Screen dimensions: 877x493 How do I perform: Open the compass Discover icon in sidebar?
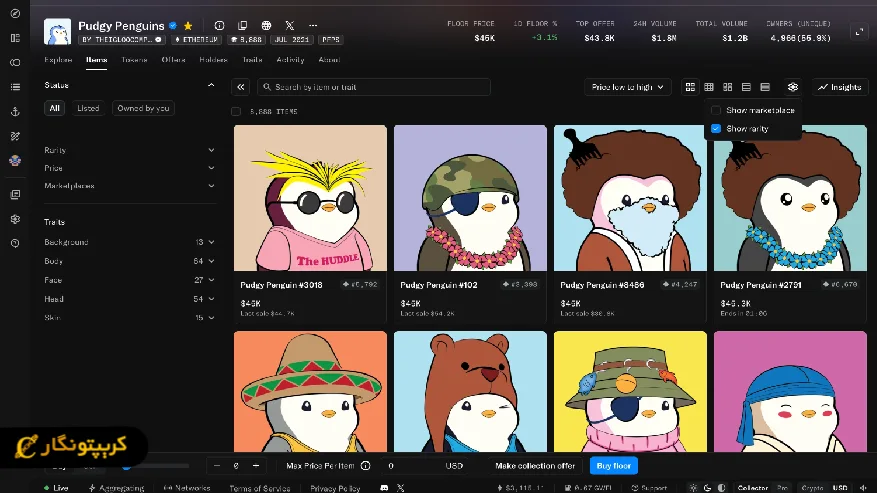[15, 13]
